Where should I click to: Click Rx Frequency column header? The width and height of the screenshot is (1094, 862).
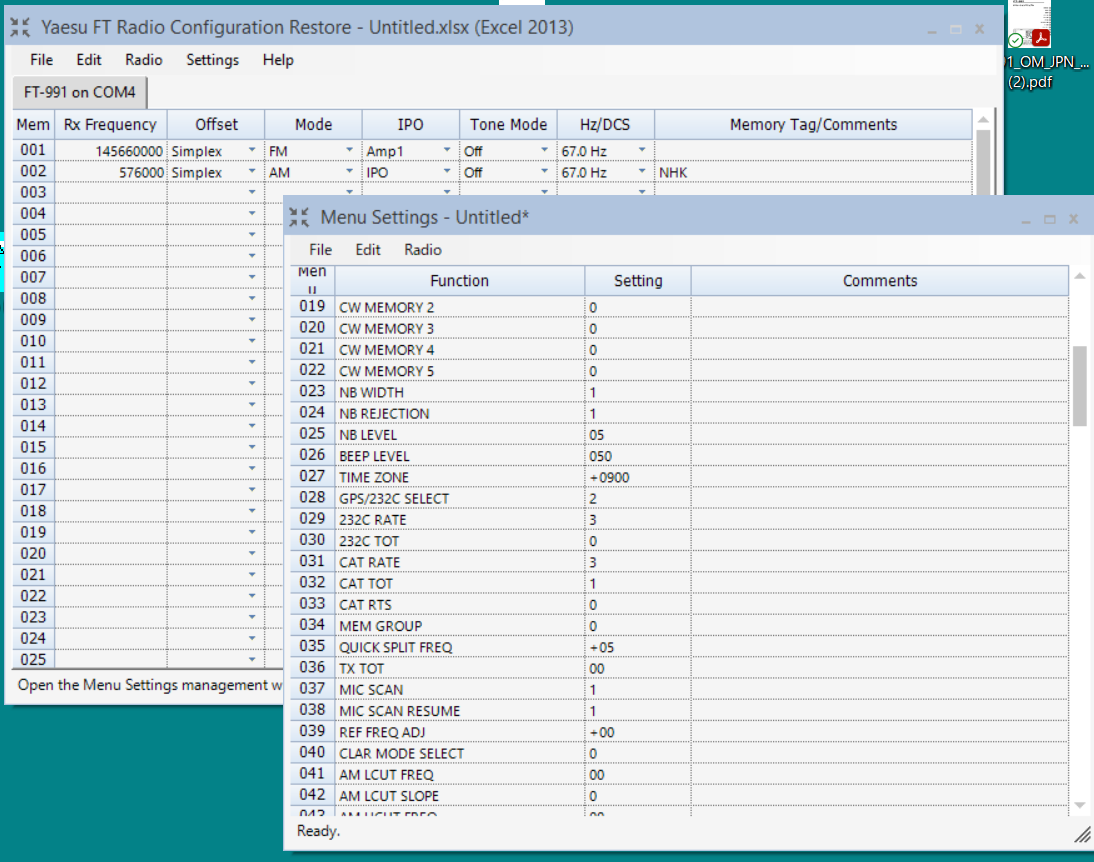click(110, 124)
